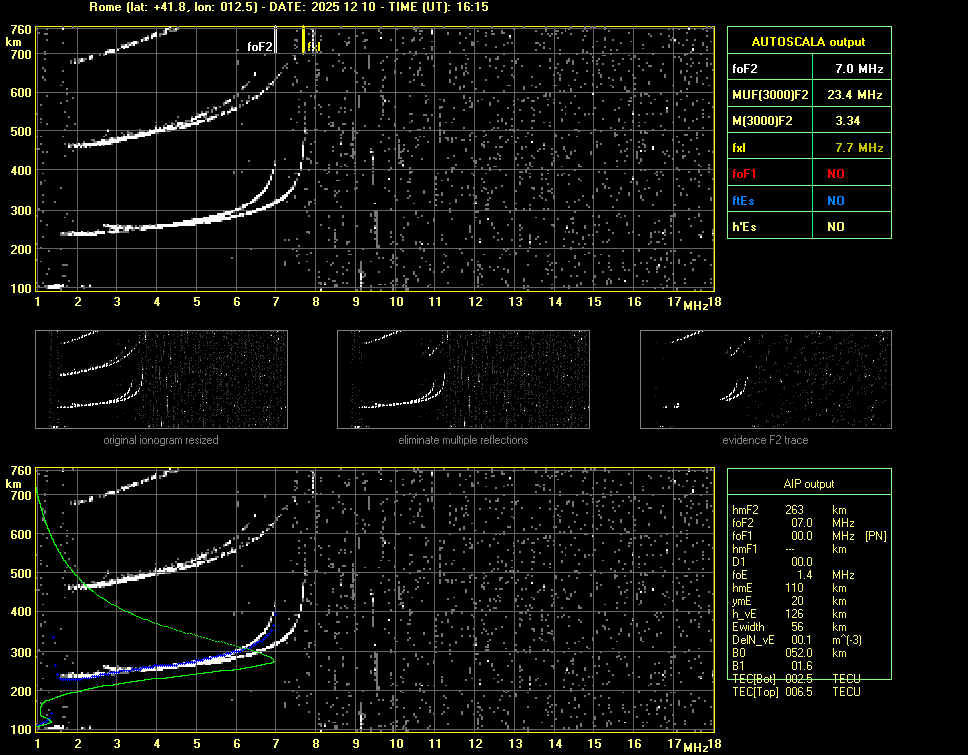Select the original ionogram resized thumbnail

161,380
